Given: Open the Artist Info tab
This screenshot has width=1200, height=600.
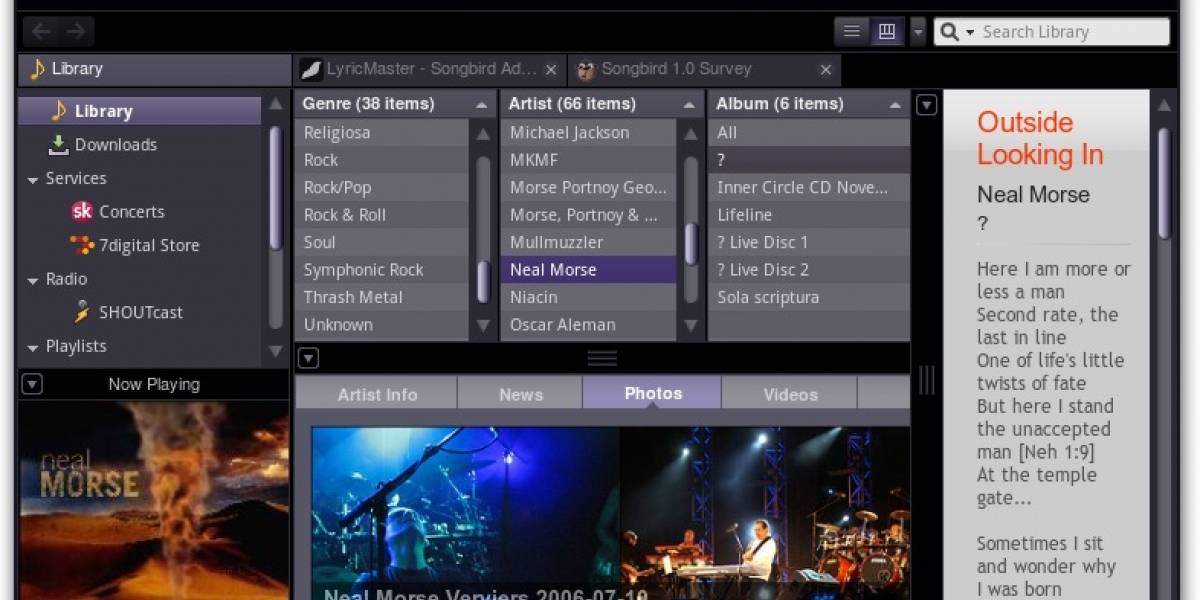Looking at the screenshot, I should [x=377, y=394].
